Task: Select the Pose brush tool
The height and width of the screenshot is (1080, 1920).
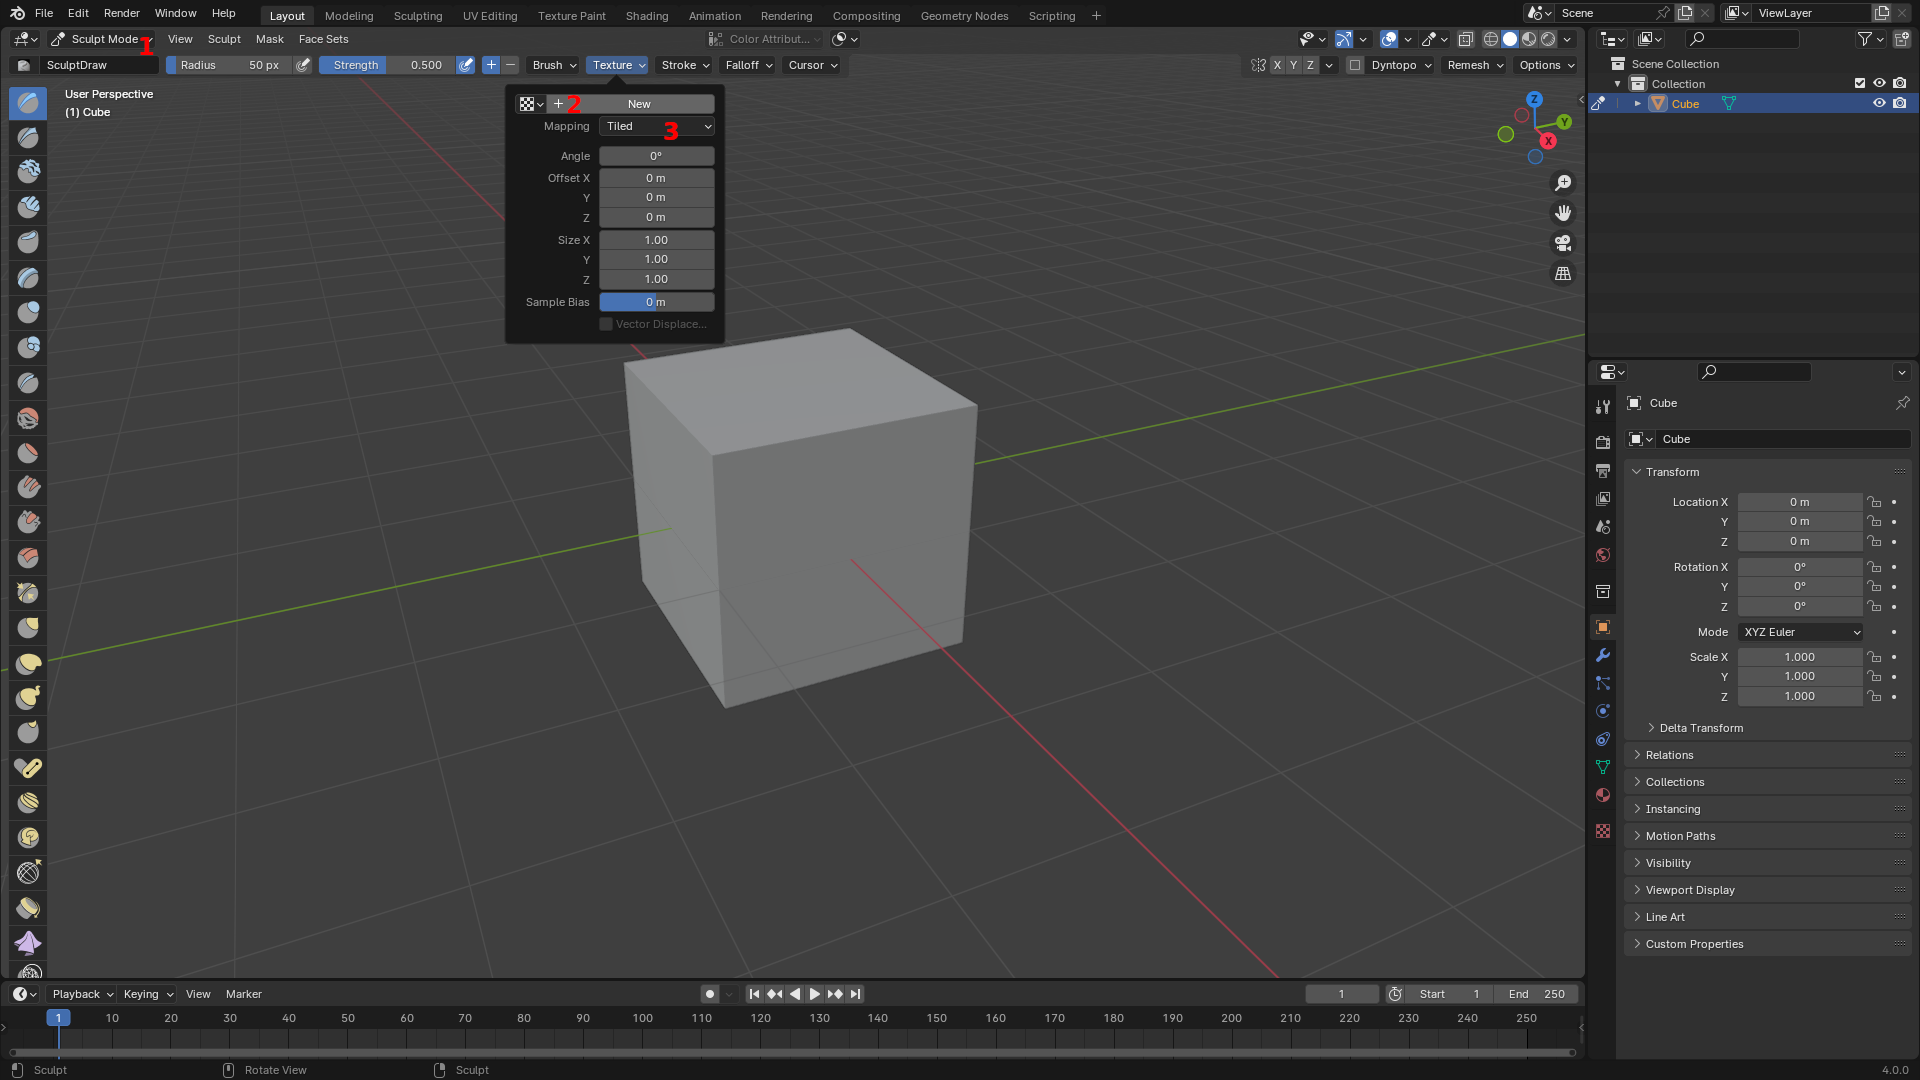Action: (28, 767)
